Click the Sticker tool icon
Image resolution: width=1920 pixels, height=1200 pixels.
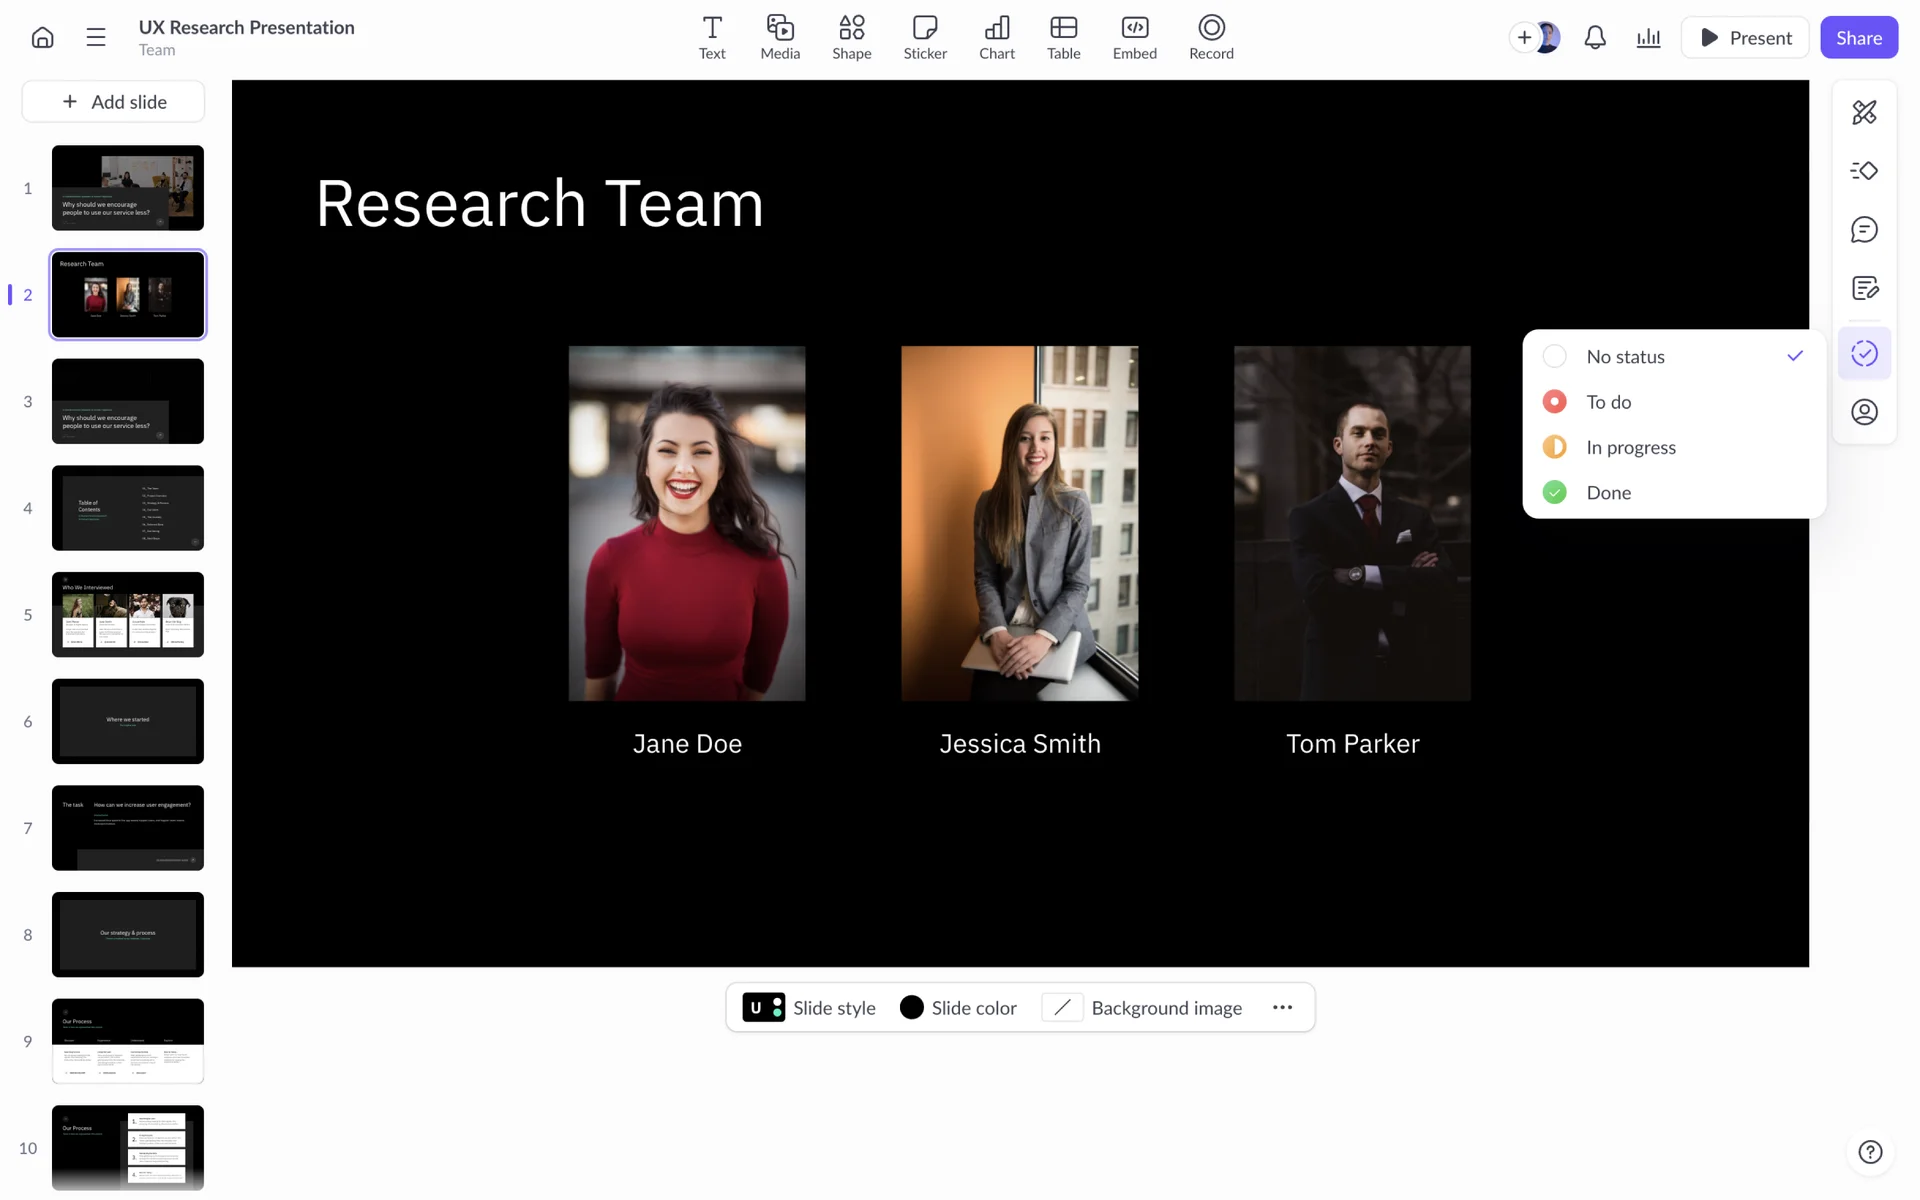click(924, 38)
